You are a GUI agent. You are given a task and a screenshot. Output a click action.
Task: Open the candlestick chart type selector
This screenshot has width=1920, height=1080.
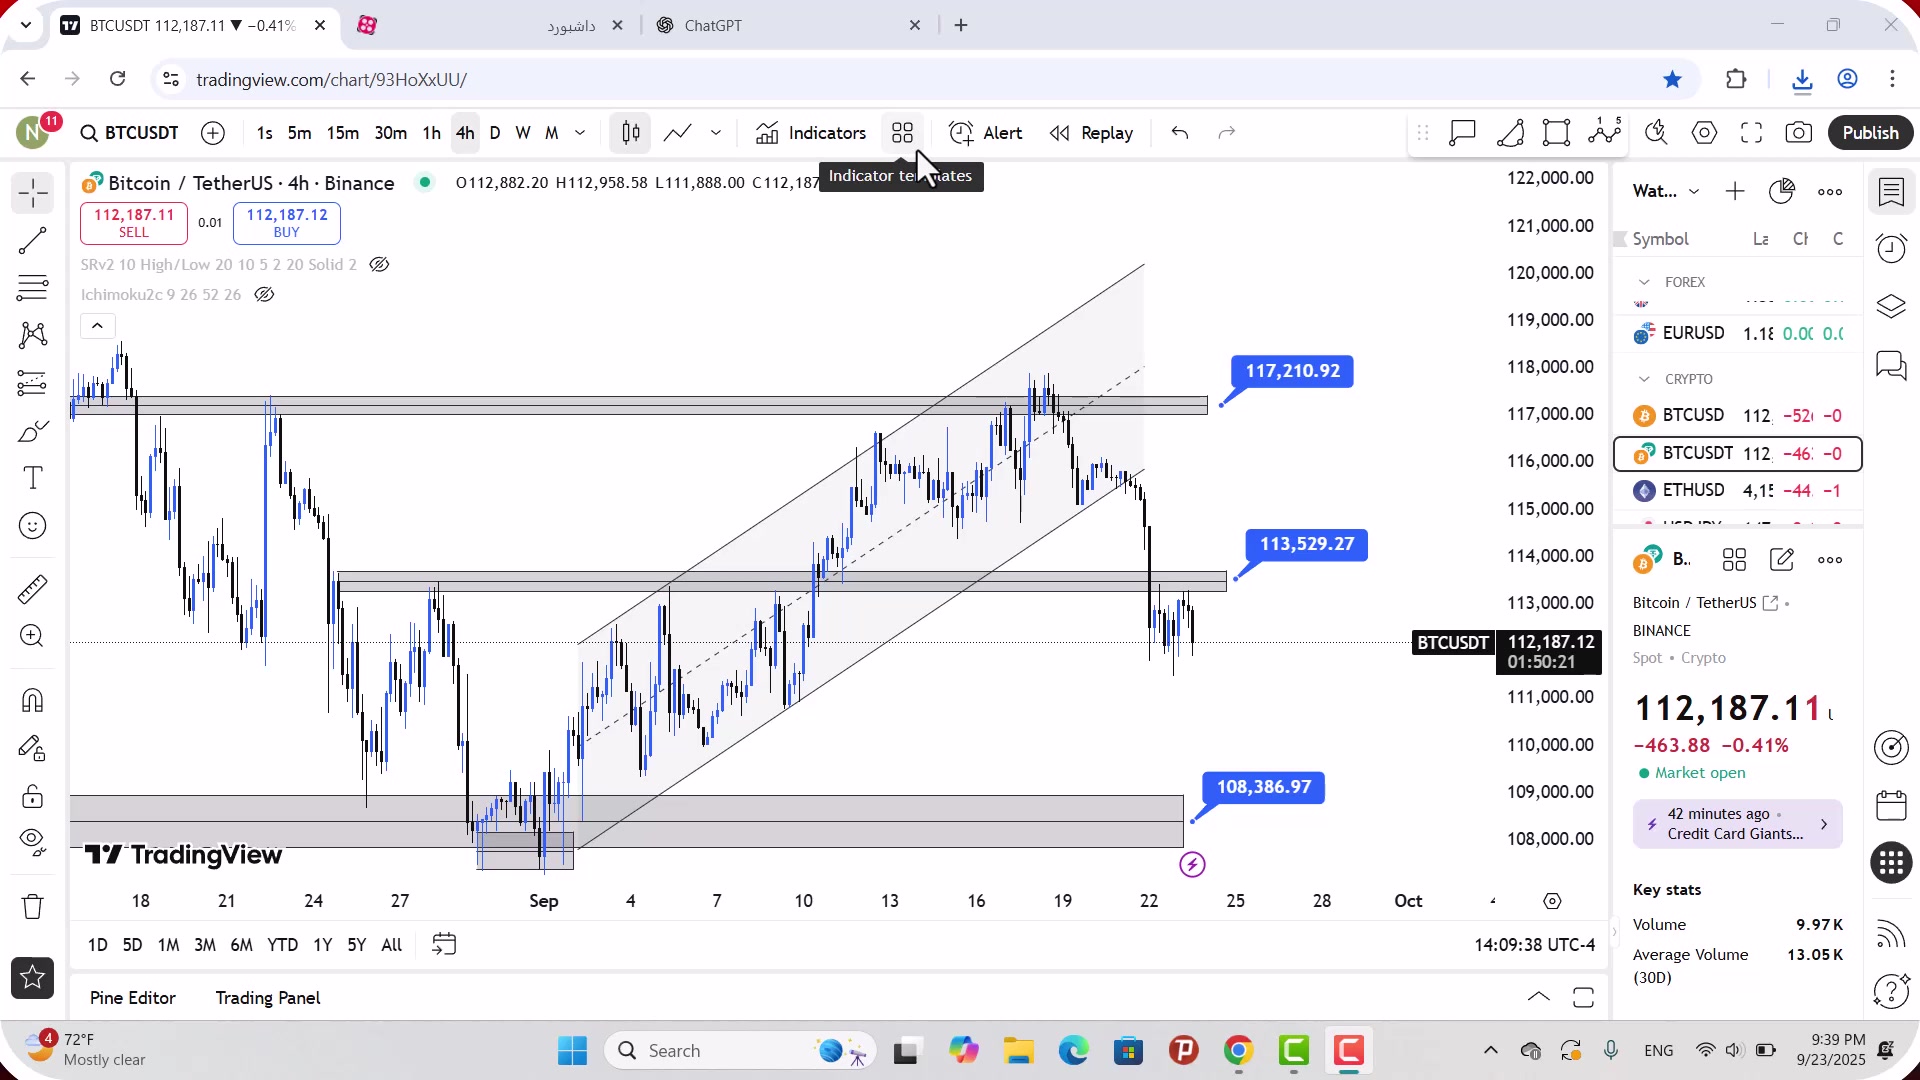(x=630, y=133)
